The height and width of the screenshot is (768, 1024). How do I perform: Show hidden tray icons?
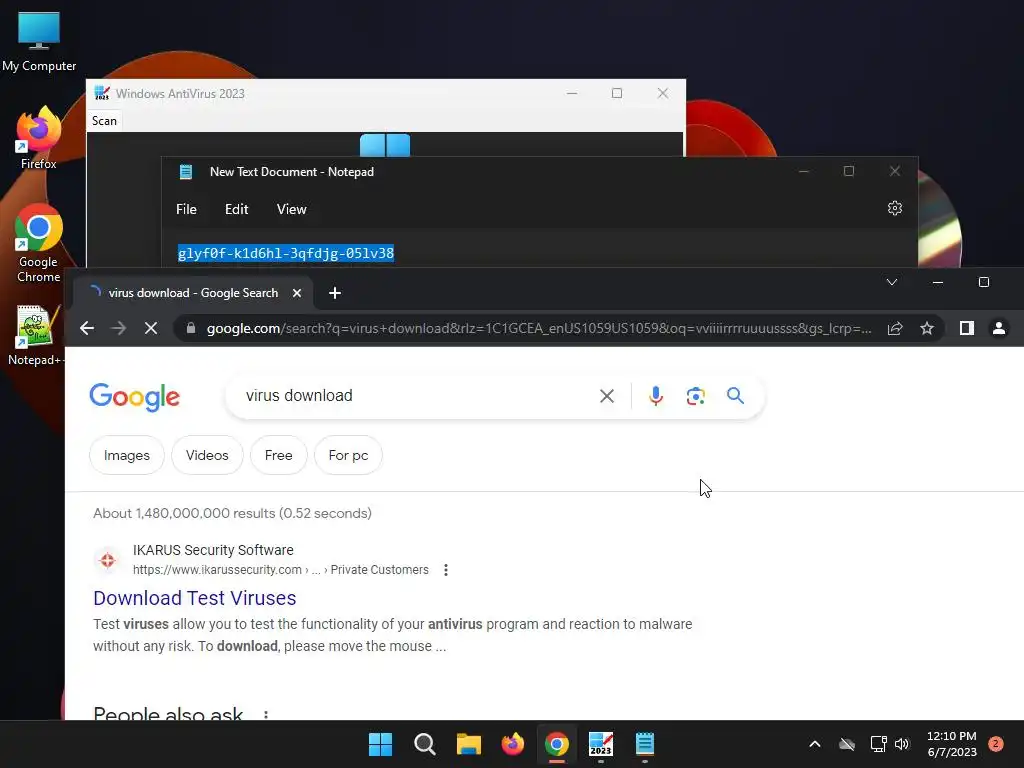tap(814, 744)
